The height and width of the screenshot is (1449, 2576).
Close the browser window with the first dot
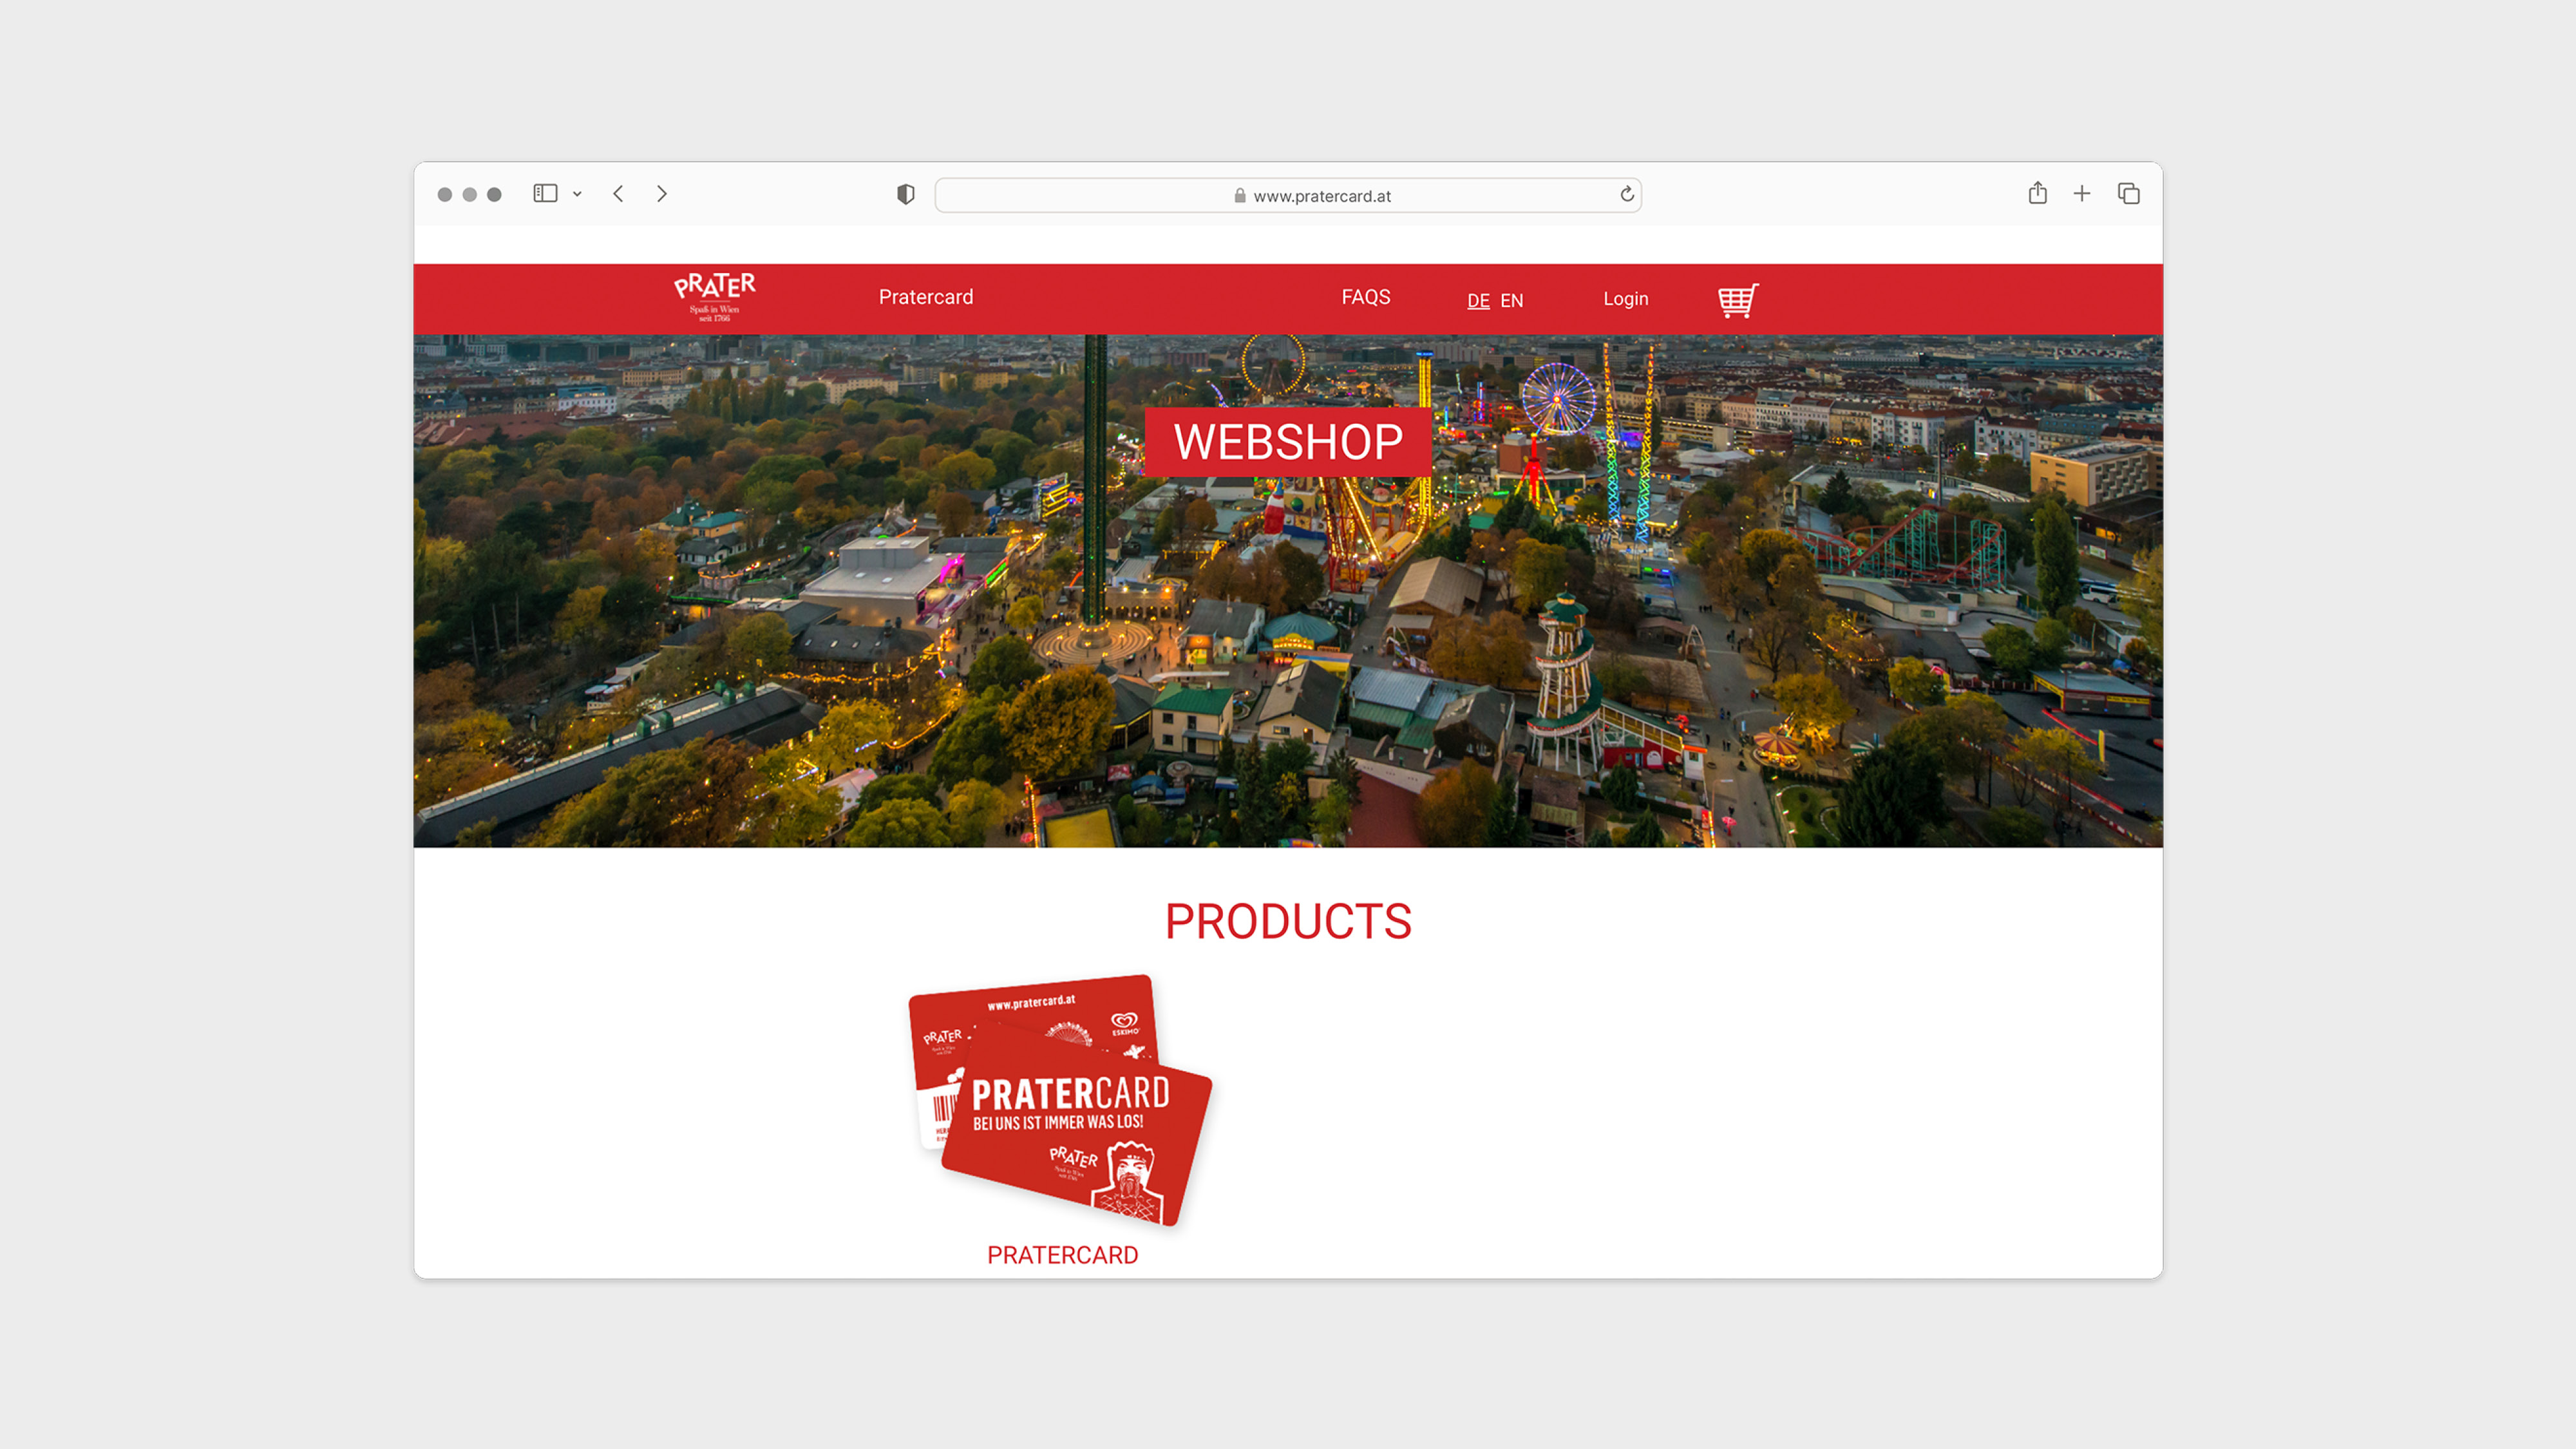[x=445, y=194]
